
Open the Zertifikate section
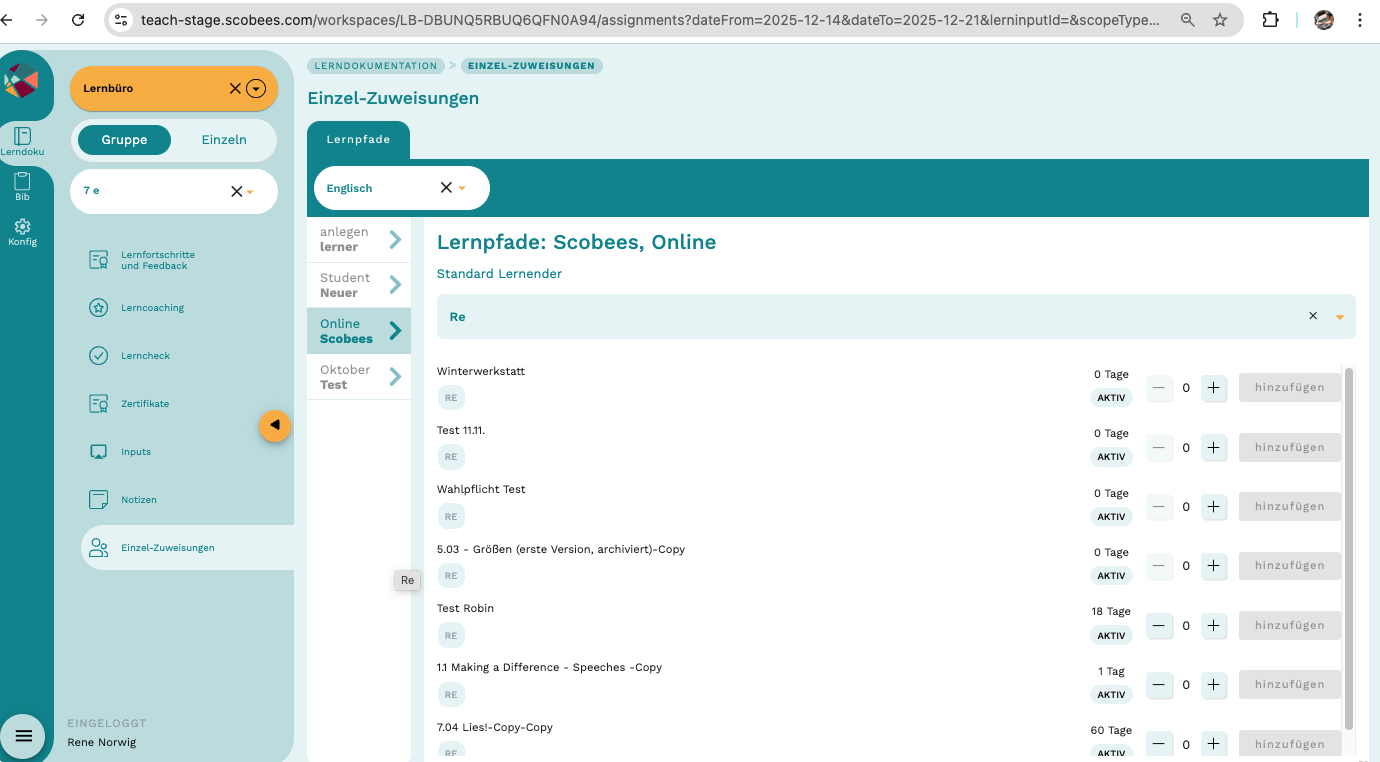(x=145, y=404)
